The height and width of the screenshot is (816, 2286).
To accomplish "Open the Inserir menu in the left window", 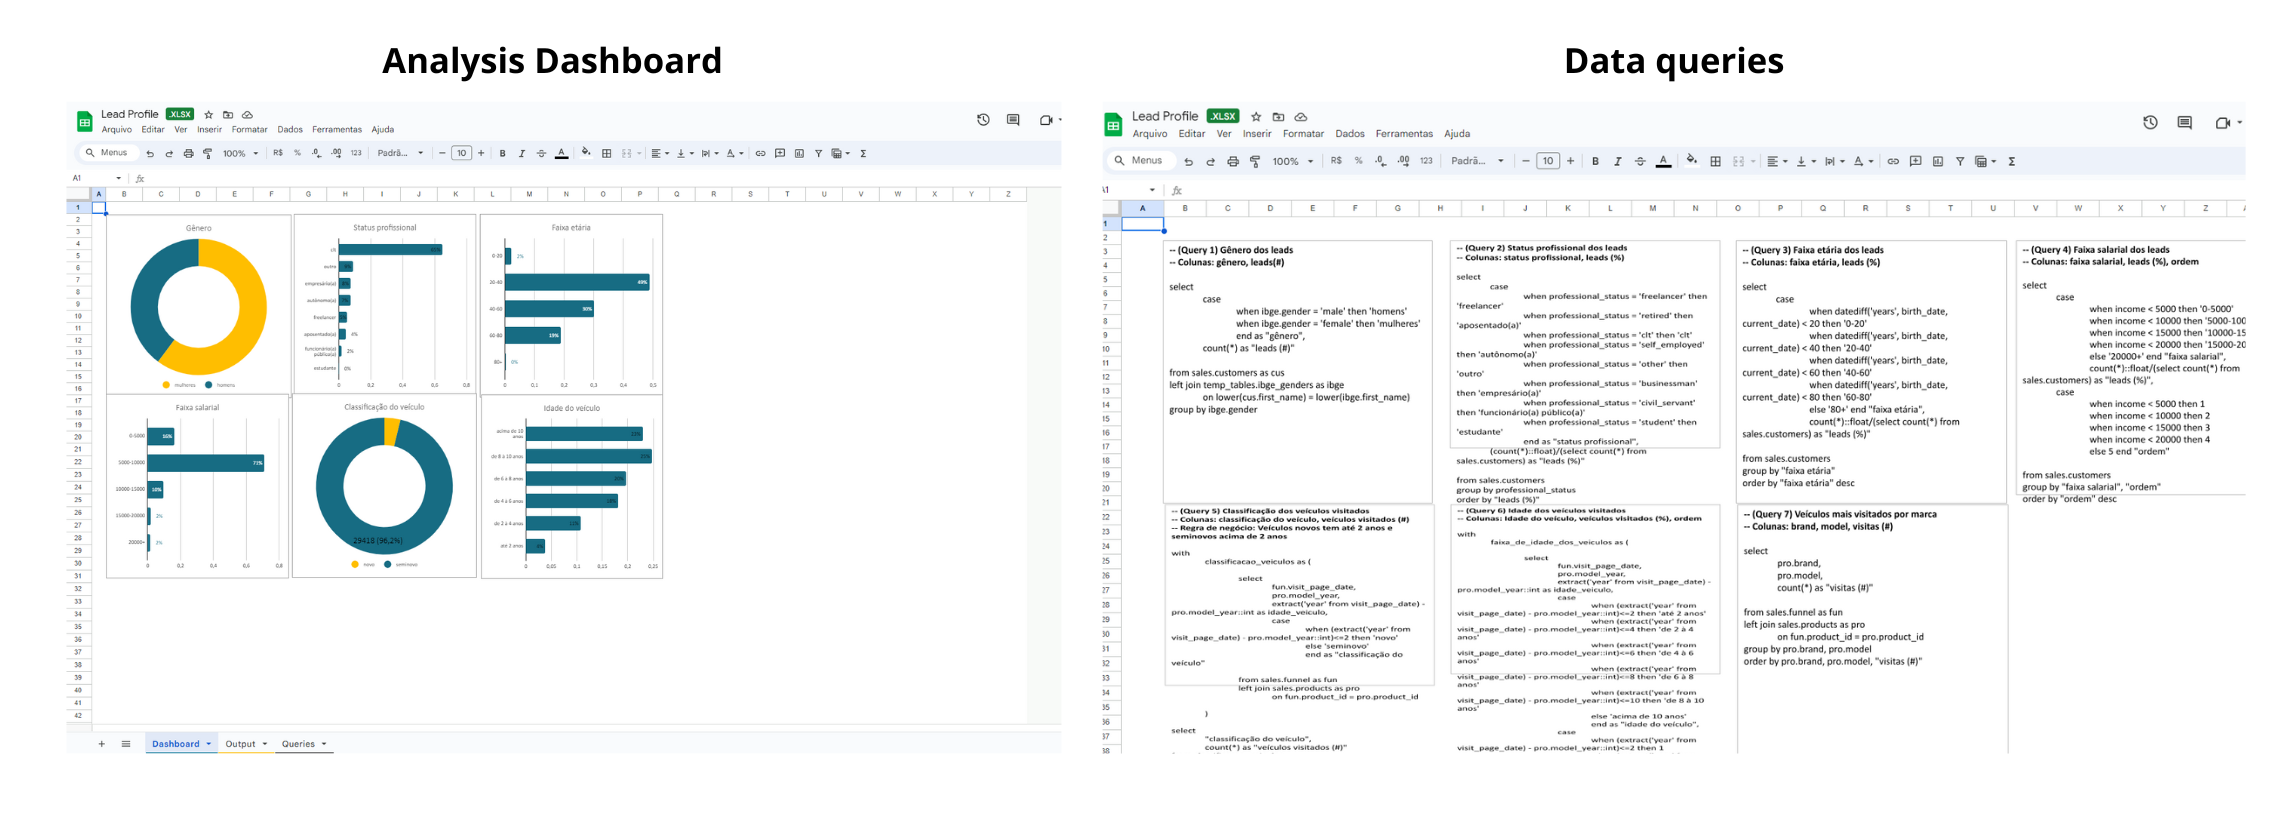I will 209,130.
